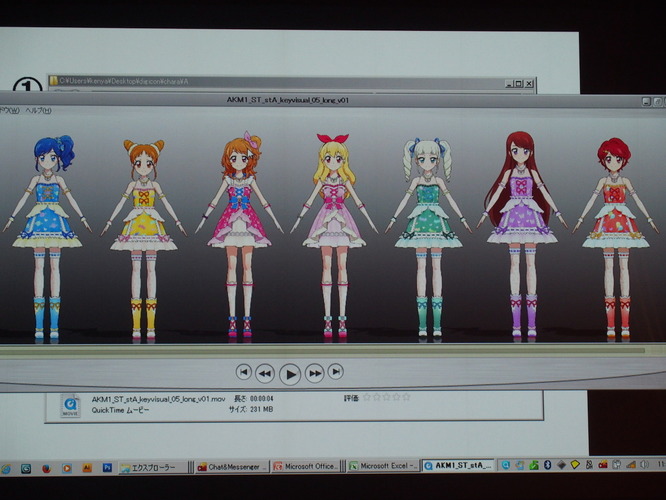The width and height of the screenshot is (666, 500).
Task: Switch to the Microsoft Excel taskbar button
Action: point(383,466)
